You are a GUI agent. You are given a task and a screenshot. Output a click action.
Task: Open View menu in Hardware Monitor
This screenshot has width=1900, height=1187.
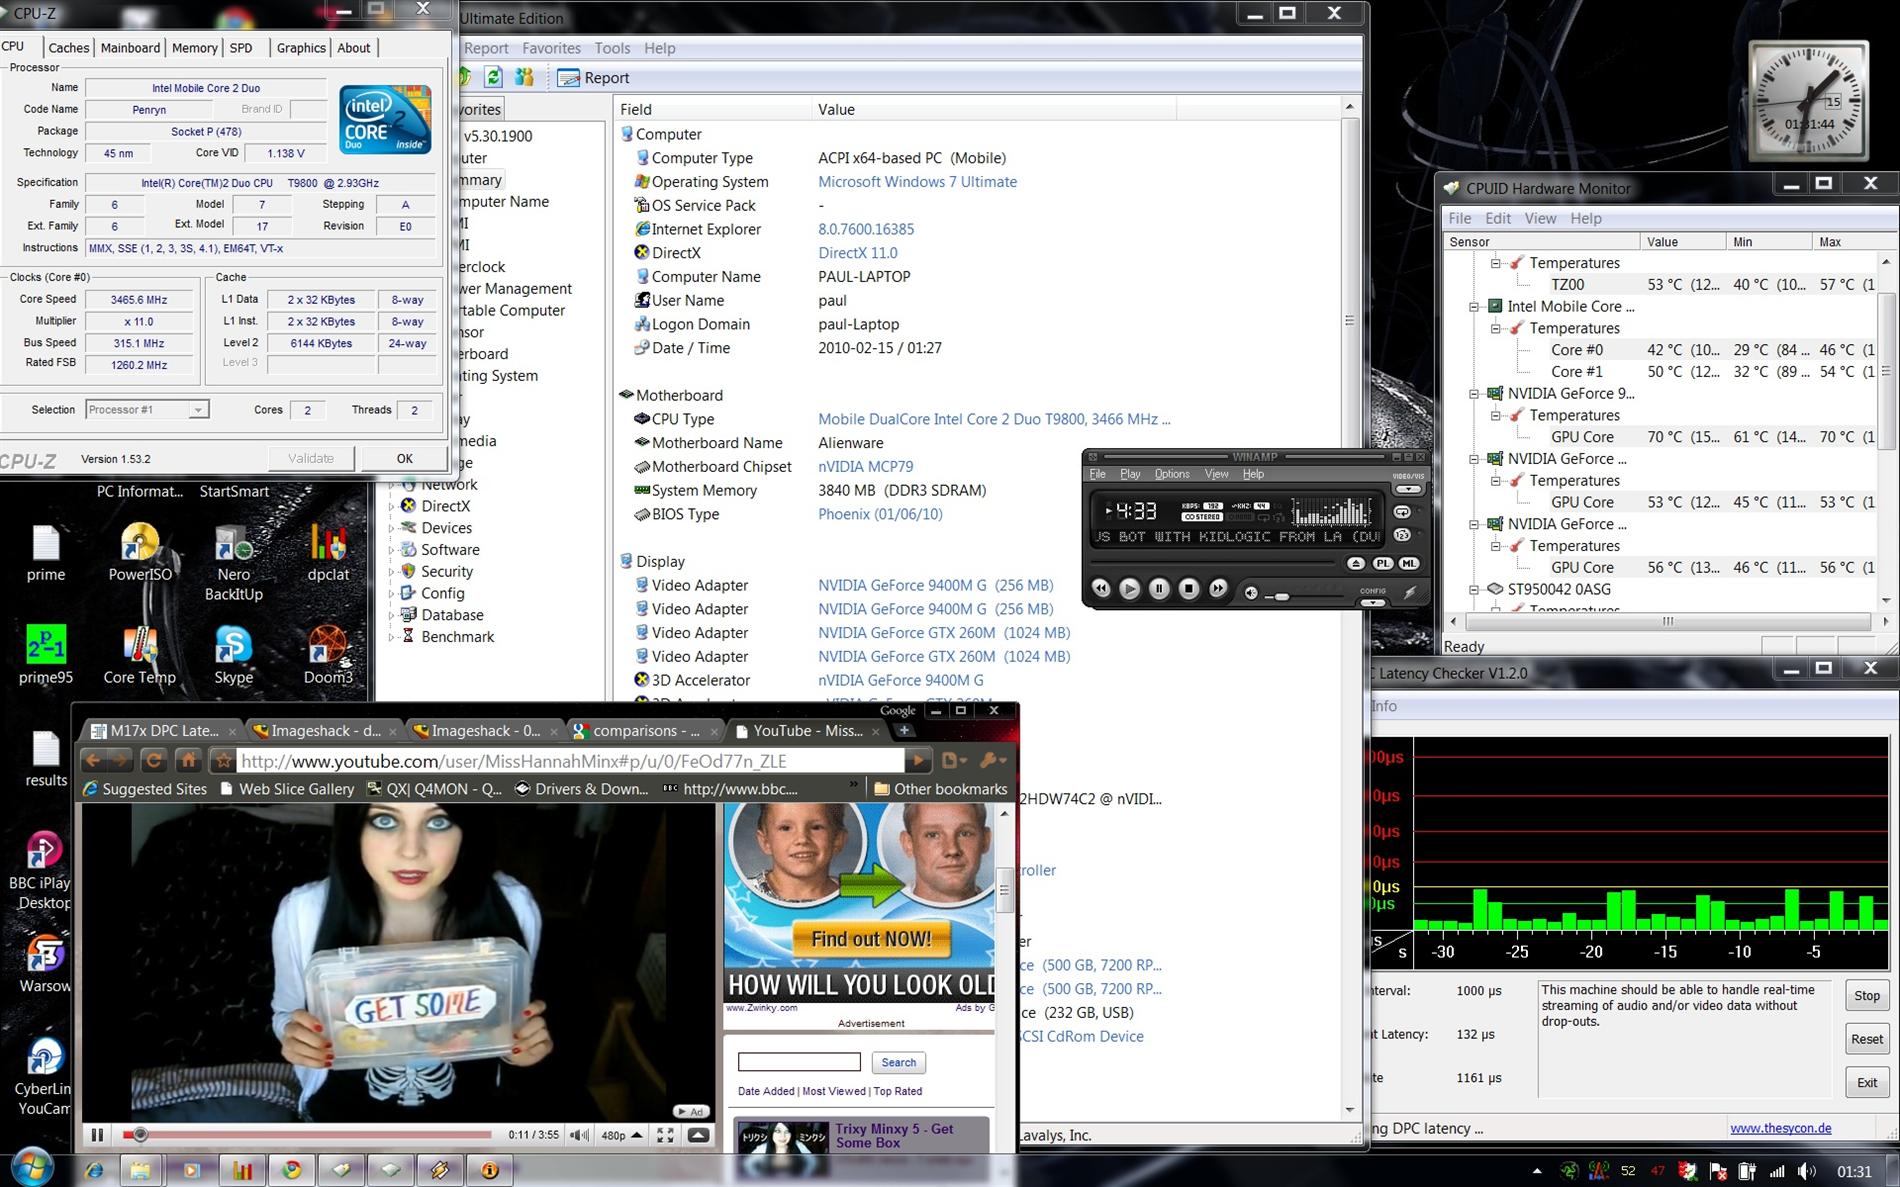click(1540, 218)
